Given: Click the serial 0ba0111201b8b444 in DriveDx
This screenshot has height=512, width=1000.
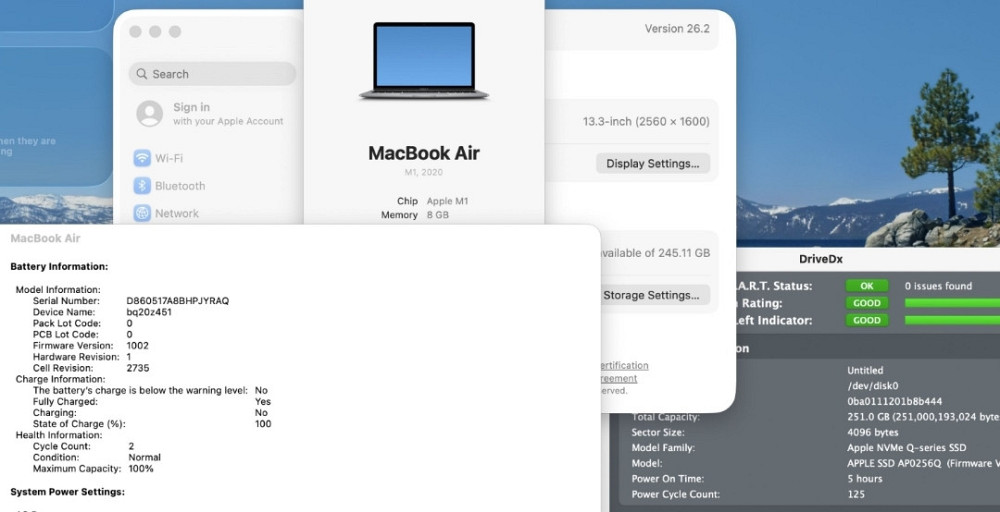Looking at the screenshot, I should [894, 401].
